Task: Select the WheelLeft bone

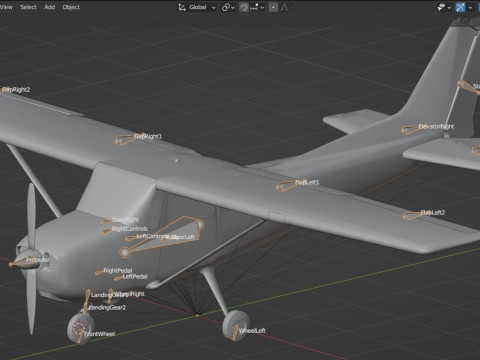Action: point(235,333)
